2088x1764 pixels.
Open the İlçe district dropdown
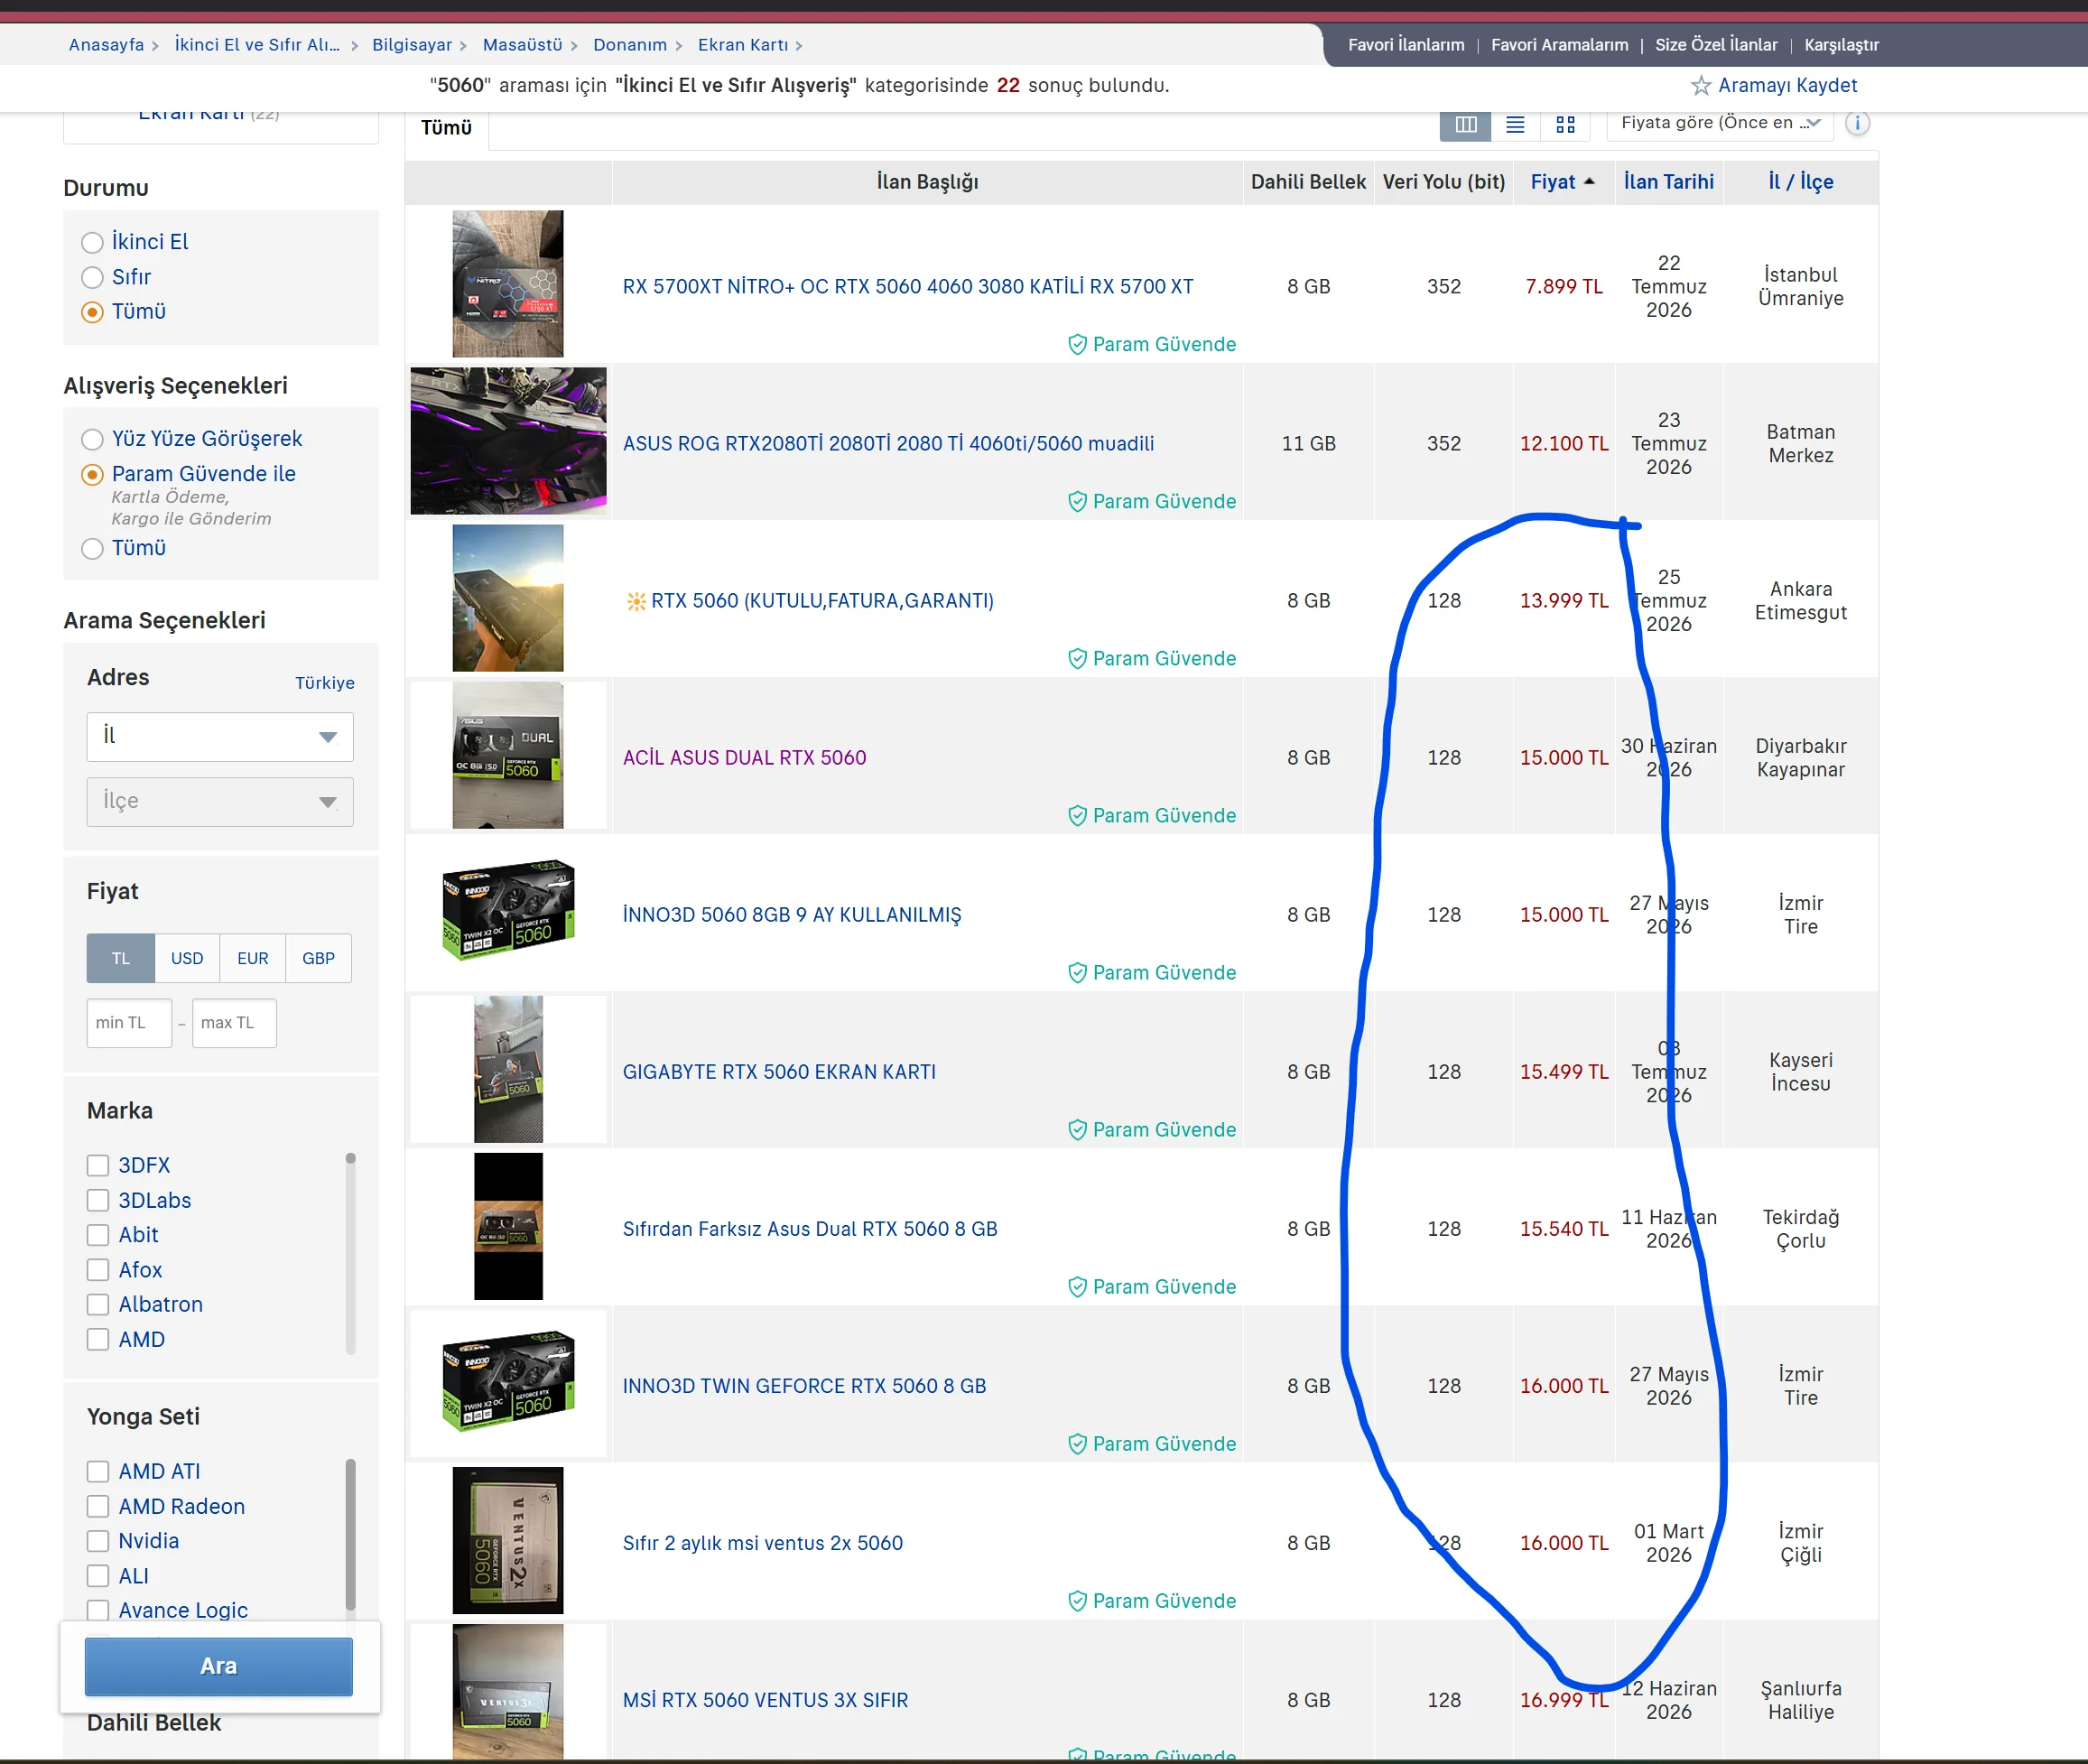click(x=220, y=801)
